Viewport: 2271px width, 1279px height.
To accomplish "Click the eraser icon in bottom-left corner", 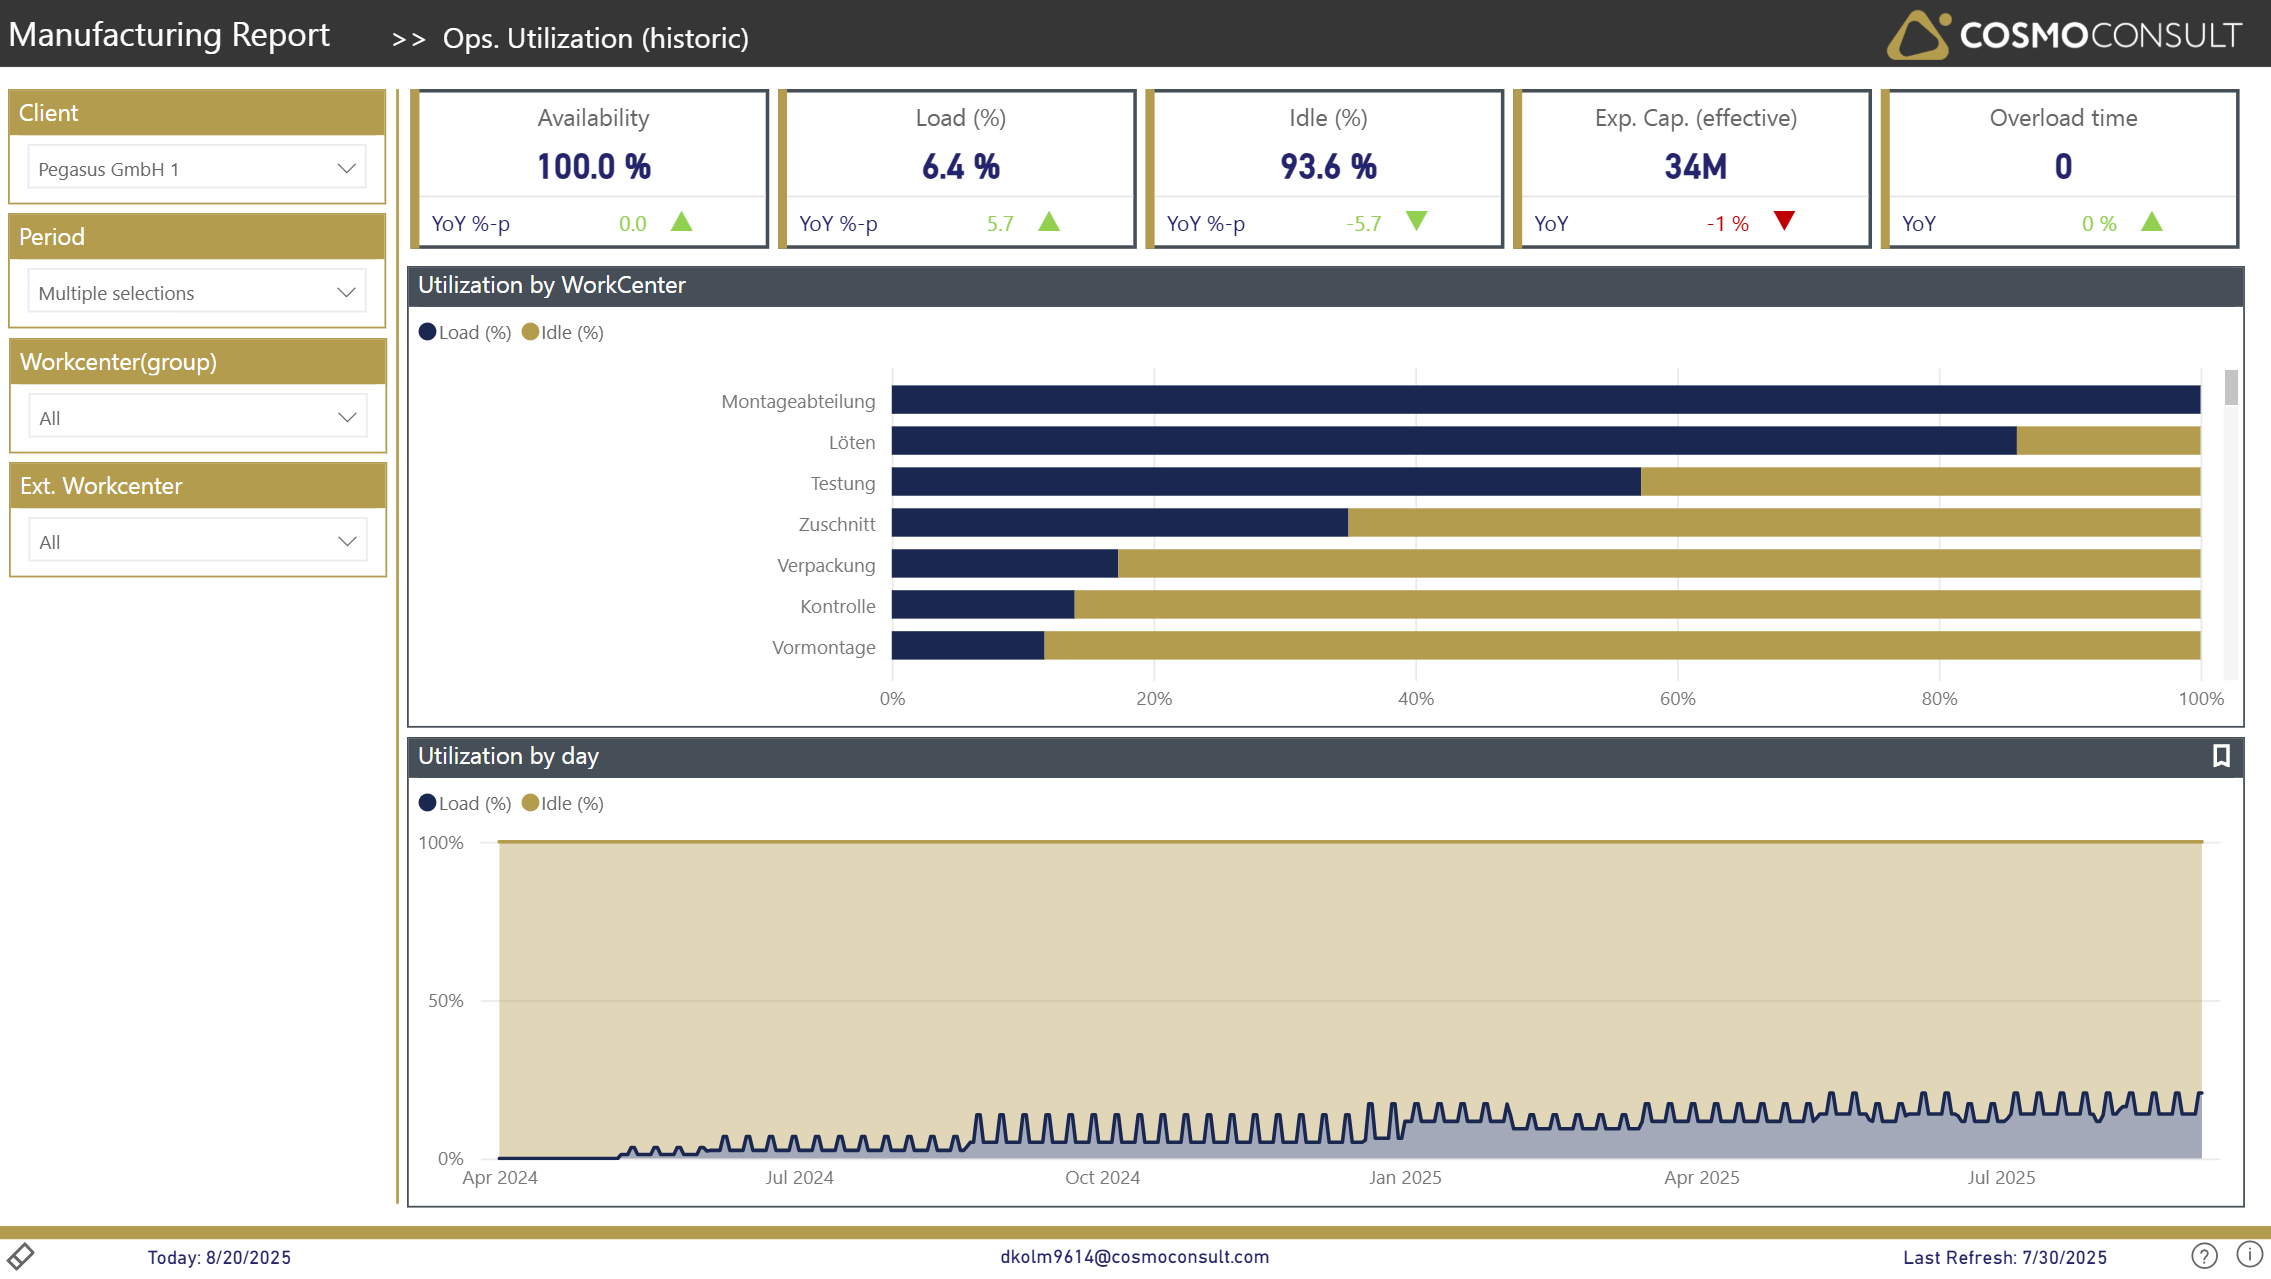I will 21,1255.
